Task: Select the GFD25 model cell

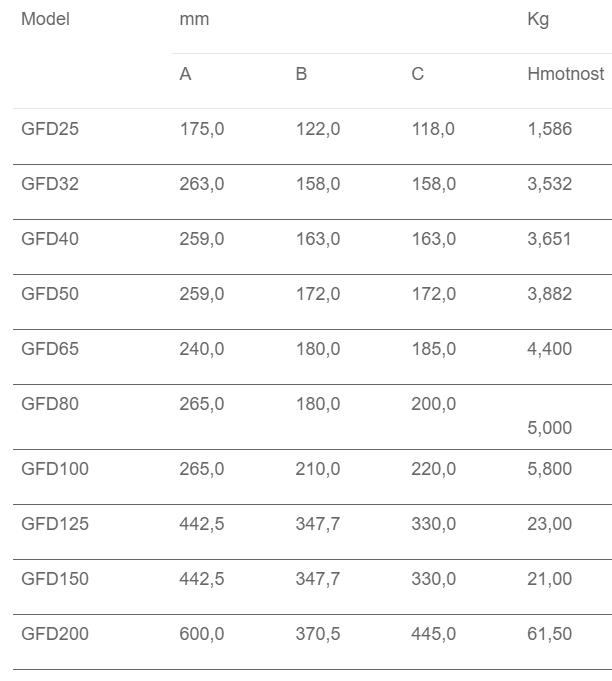Action: [x=50, y=129]
